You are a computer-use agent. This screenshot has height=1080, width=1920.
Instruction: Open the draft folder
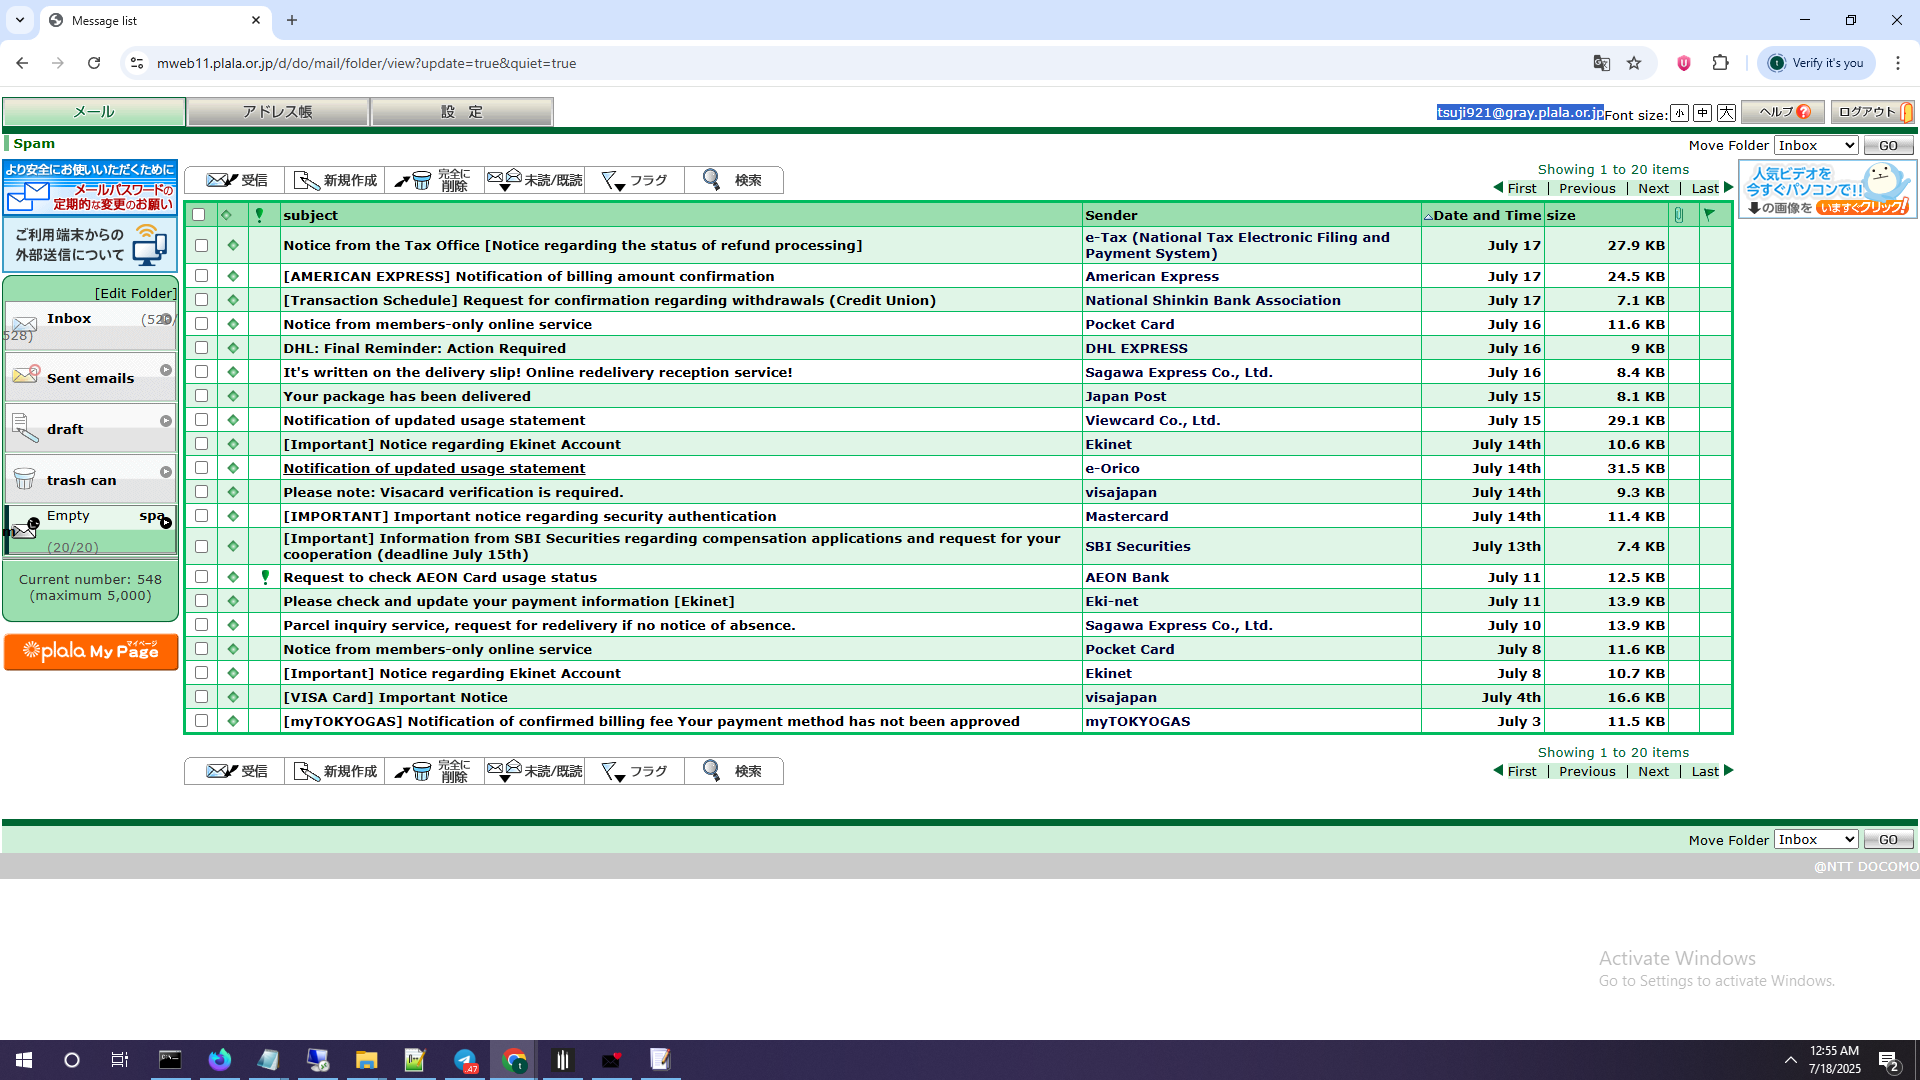[x=65, y=429]
